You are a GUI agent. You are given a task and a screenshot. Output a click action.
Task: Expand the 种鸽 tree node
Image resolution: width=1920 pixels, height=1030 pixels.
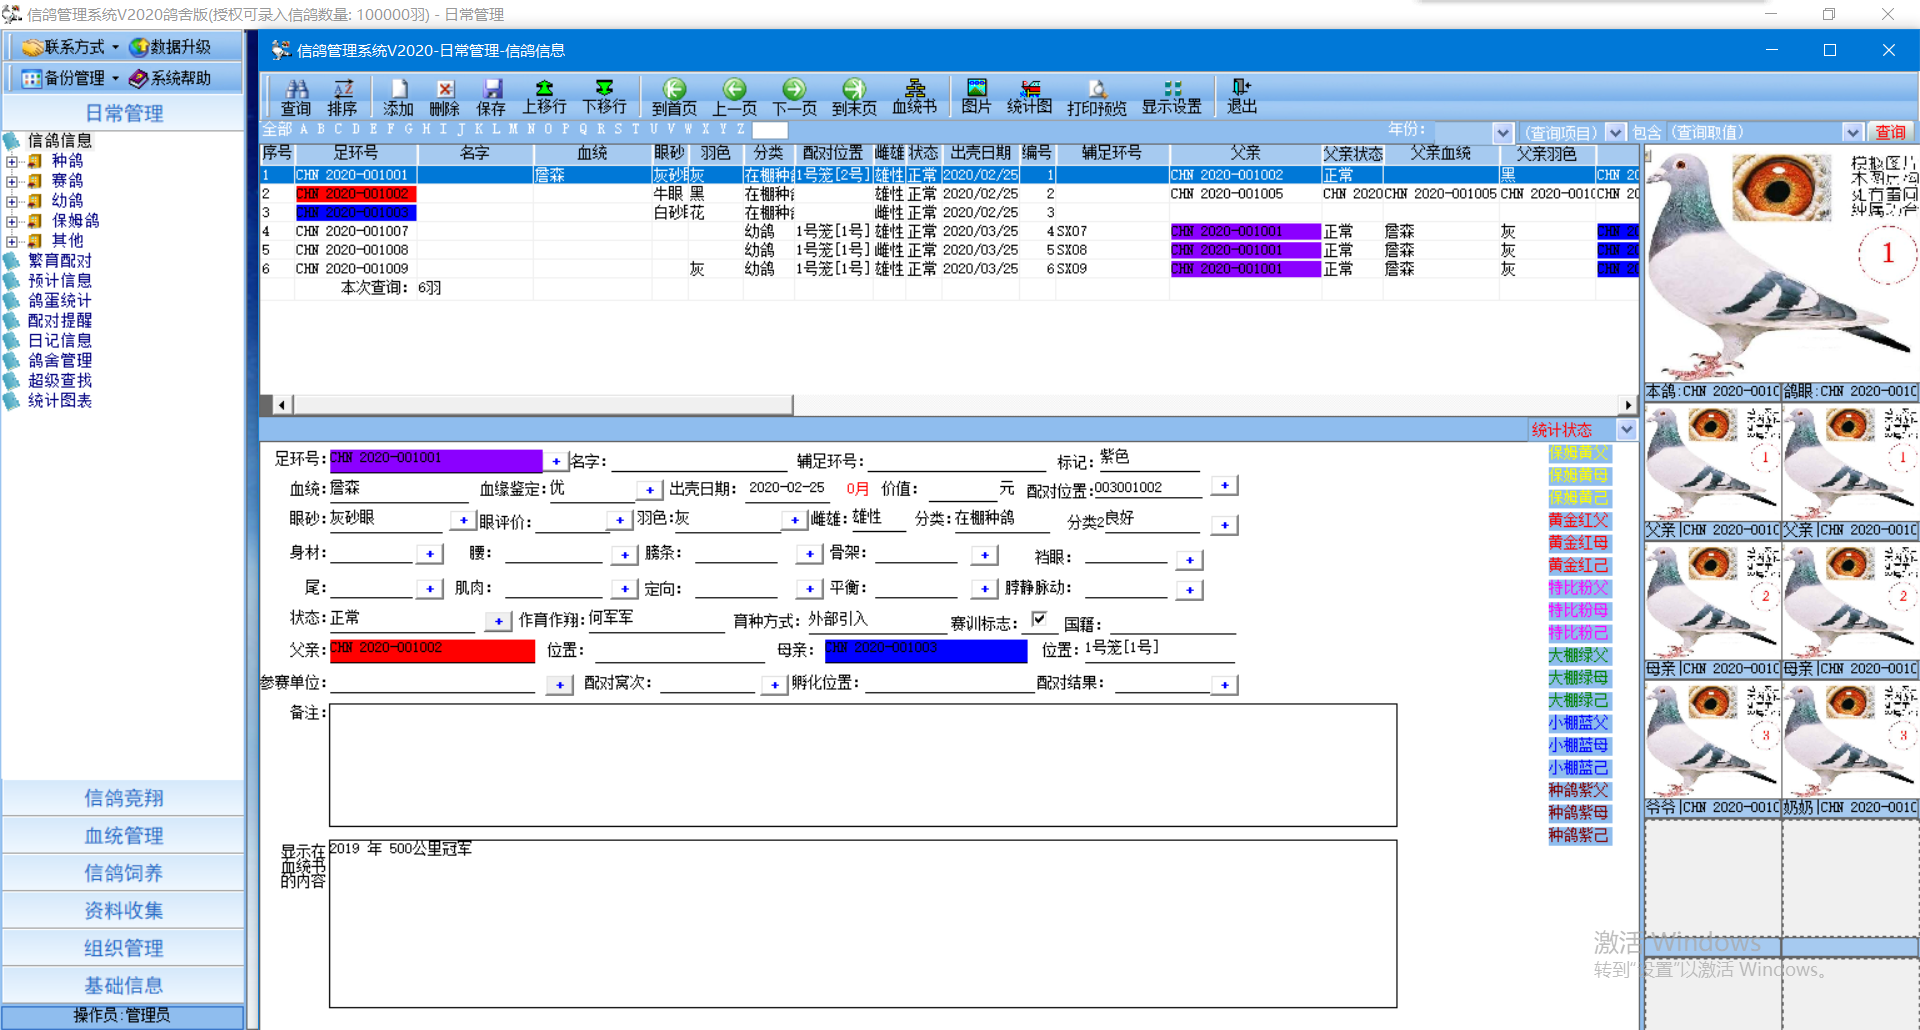click(x=12, y=161)
